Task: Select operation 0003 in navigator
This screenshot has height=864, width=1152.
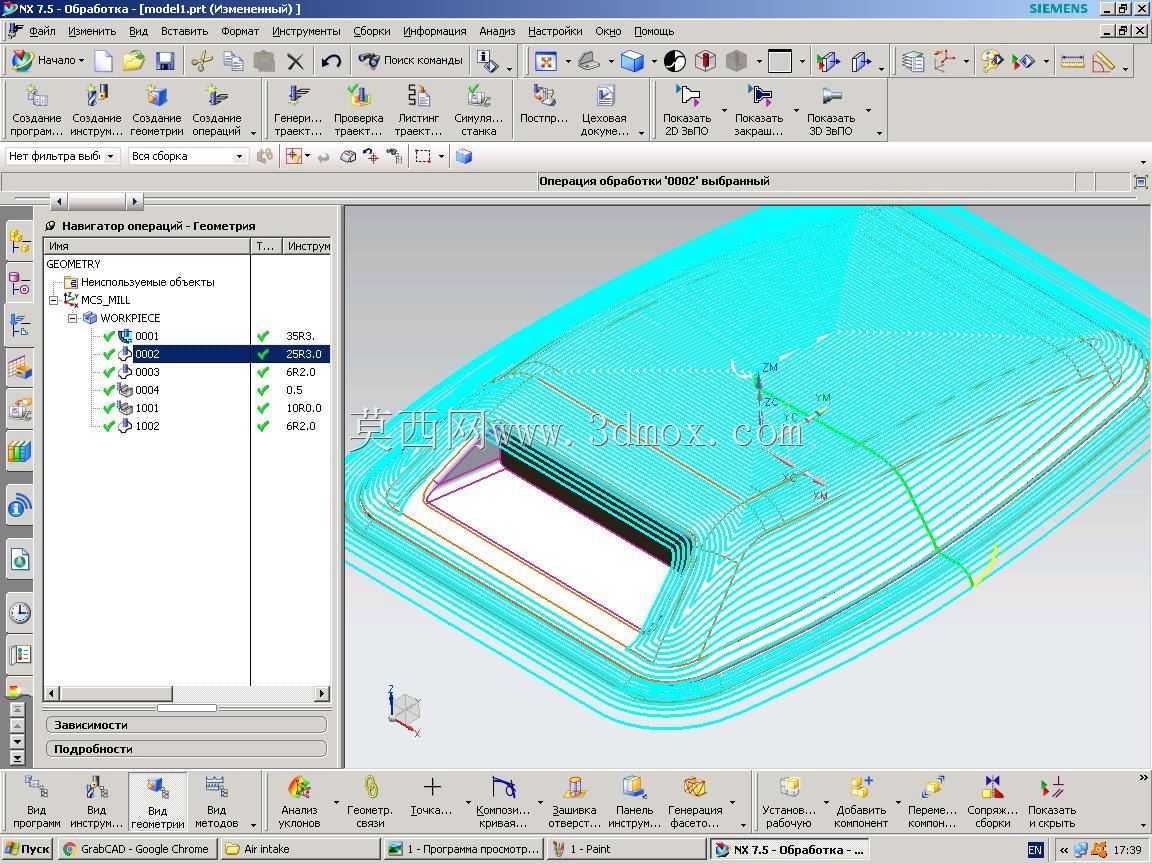Action: click(x=147, y=372)
